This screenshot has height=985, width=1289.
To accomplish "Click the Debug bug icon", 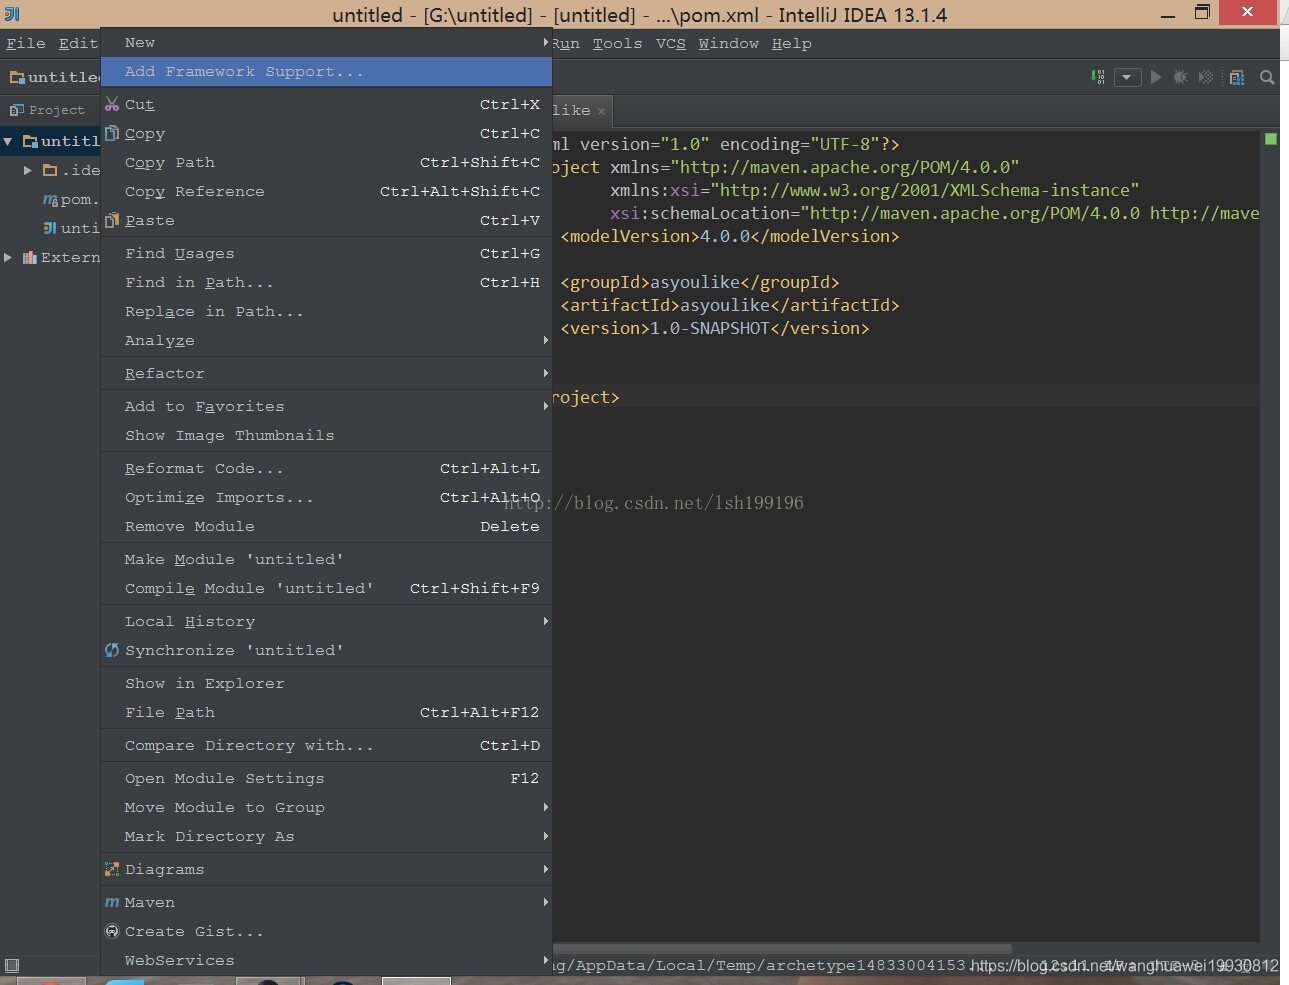I will point(1181,77).
